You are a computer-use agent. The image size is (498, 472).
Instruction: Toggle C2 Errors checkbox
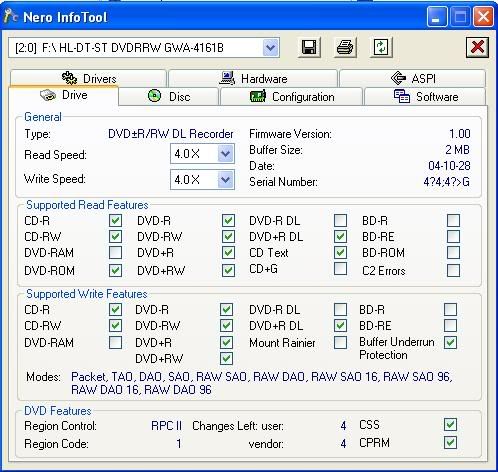453,270
